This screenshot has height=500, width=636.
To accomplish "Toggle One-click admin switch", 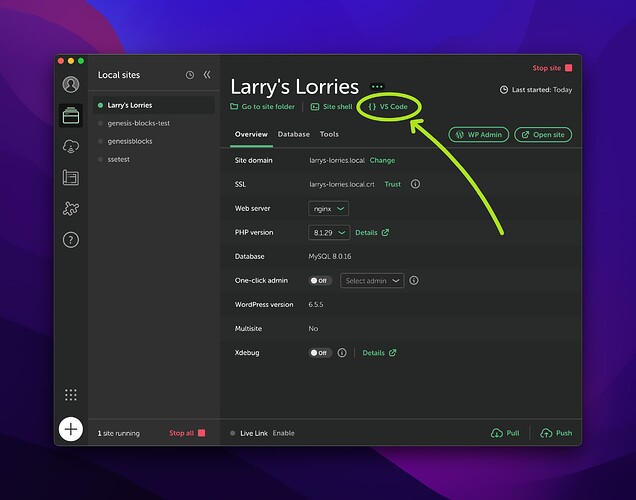I will coord(320,281).
